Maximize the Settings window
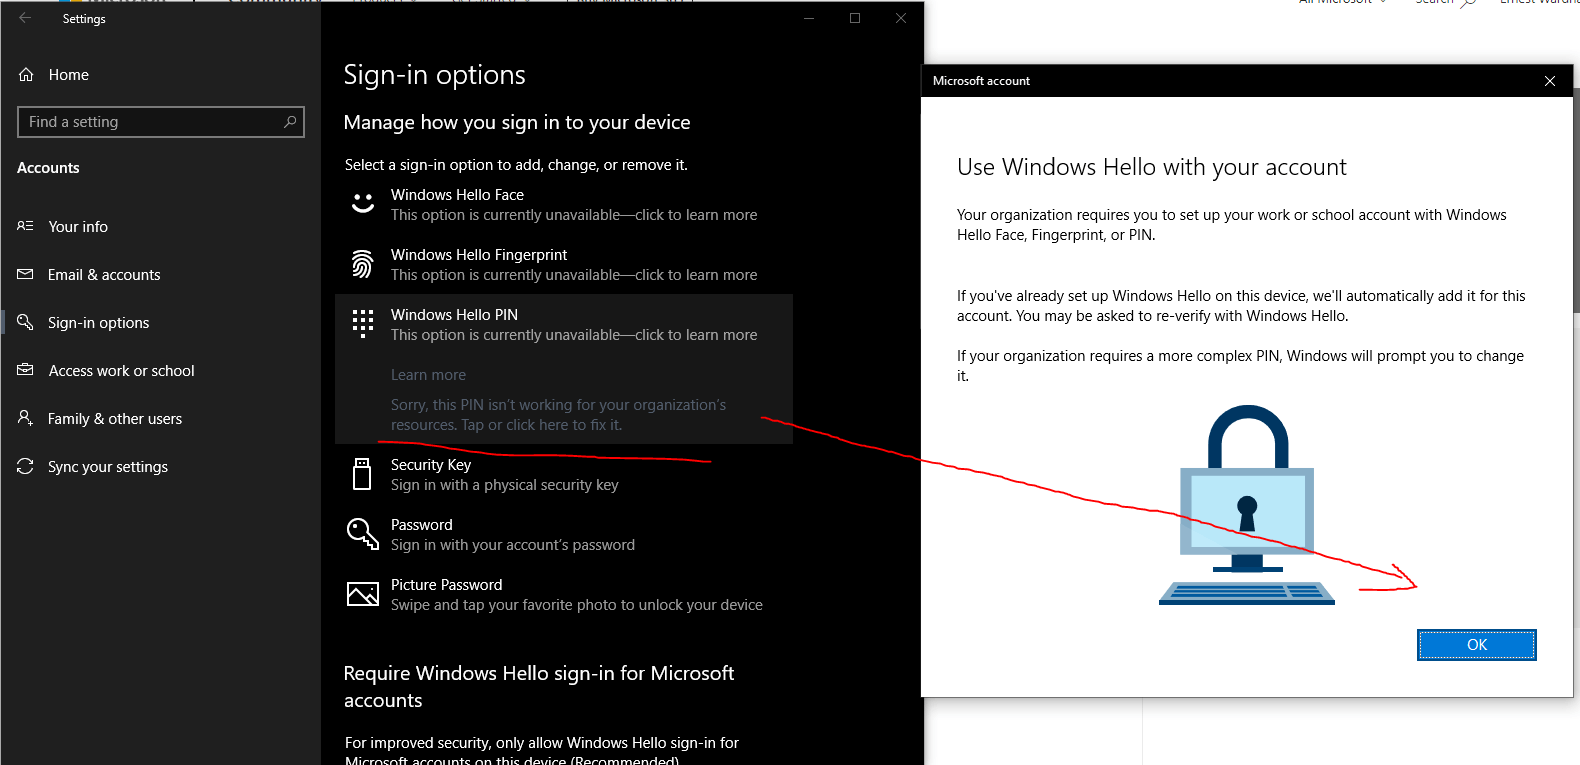Image resolution: width=1580 pixels, height=765 pixels. coord(855,18)
